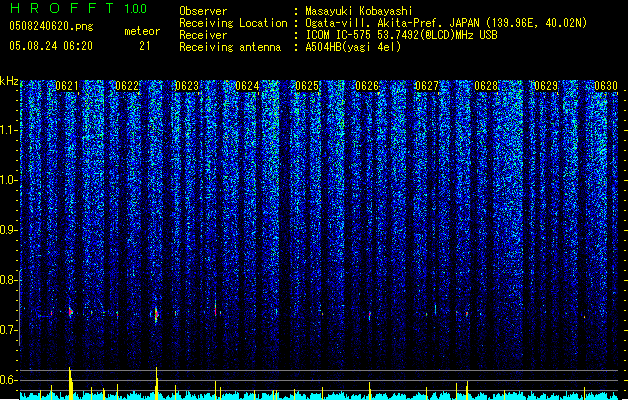
Task: Click the meteor count label
Action: (x=142, y=31)
